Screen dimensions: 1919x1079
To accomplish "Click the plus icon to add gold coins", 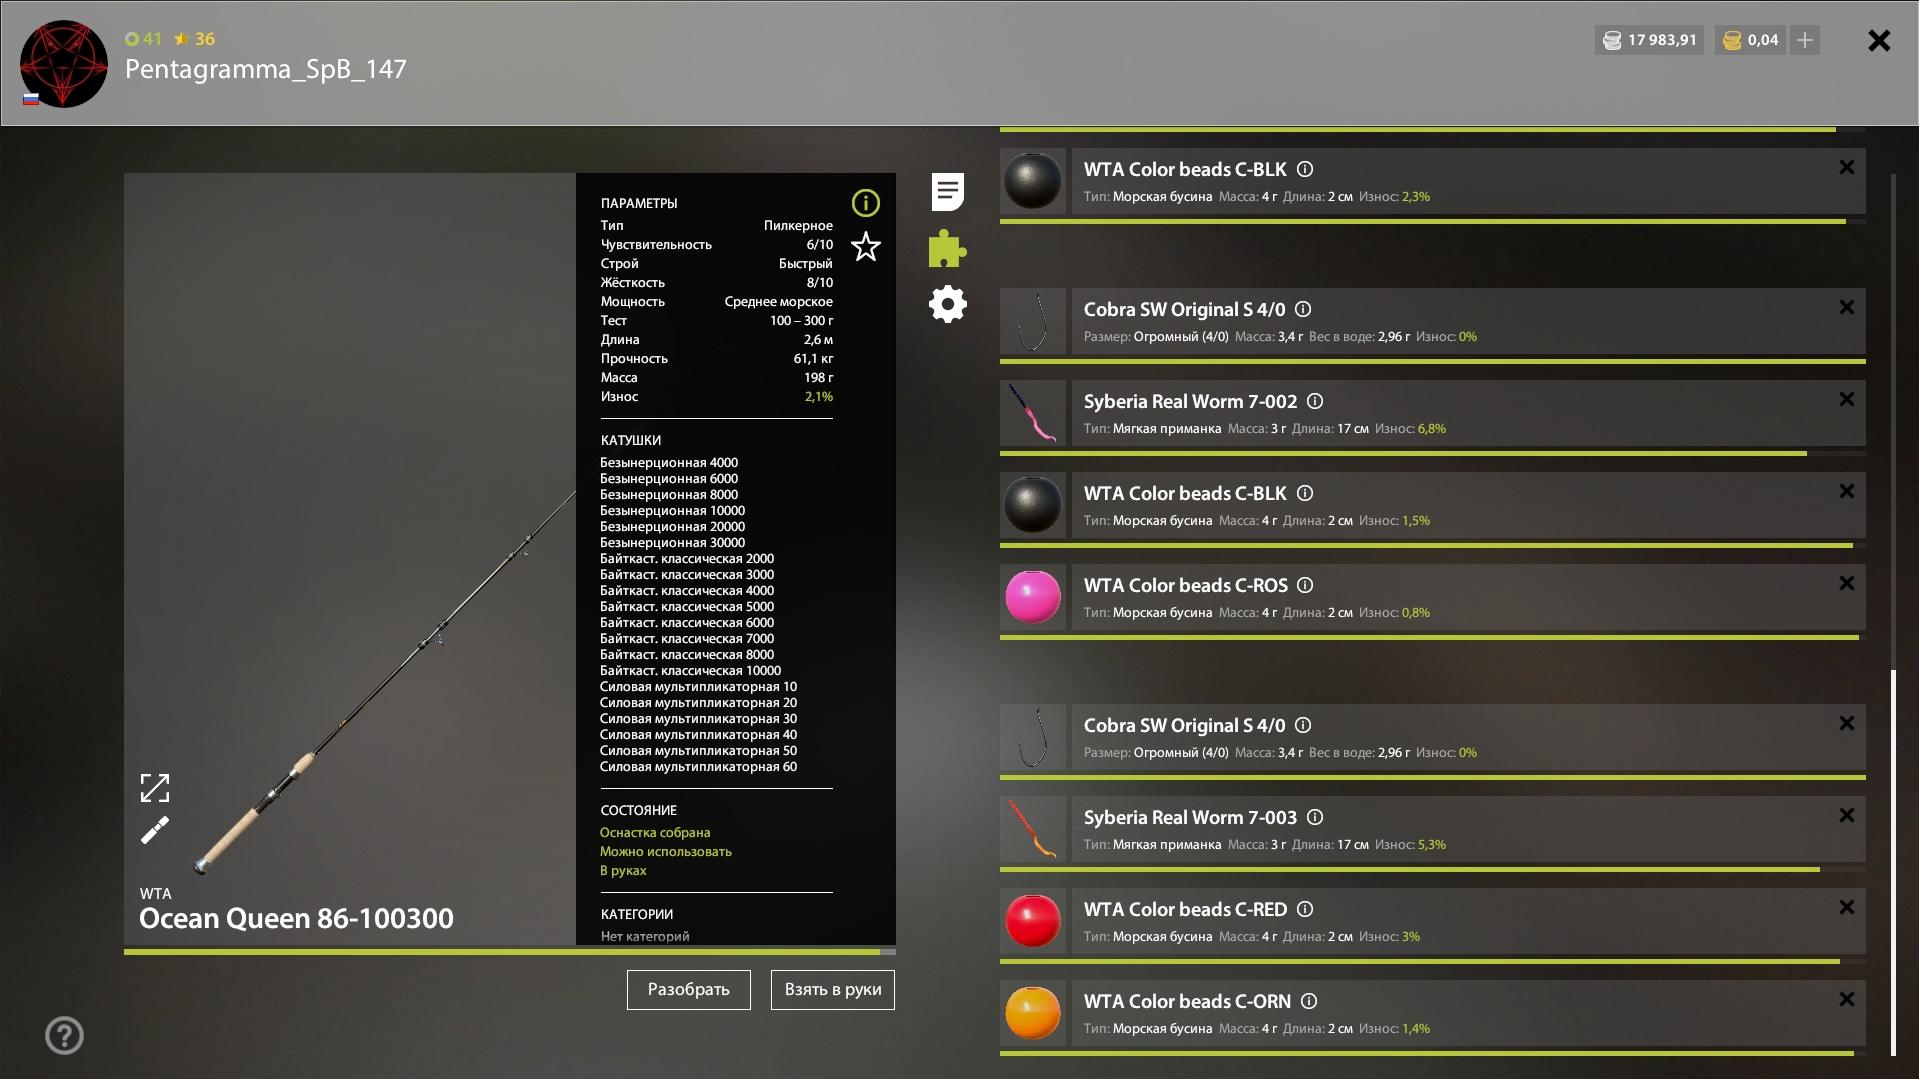I will click(x=1804, y=40).
